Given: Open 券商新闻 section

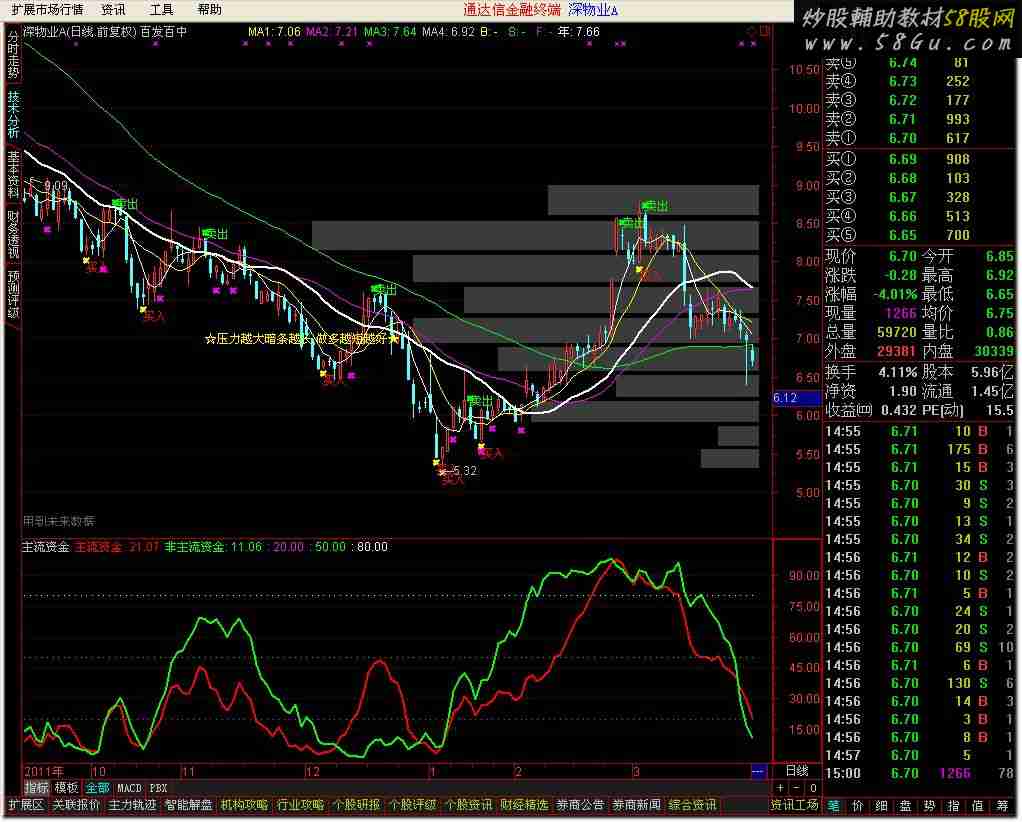Looking at the screenshot, I should 636,805.
